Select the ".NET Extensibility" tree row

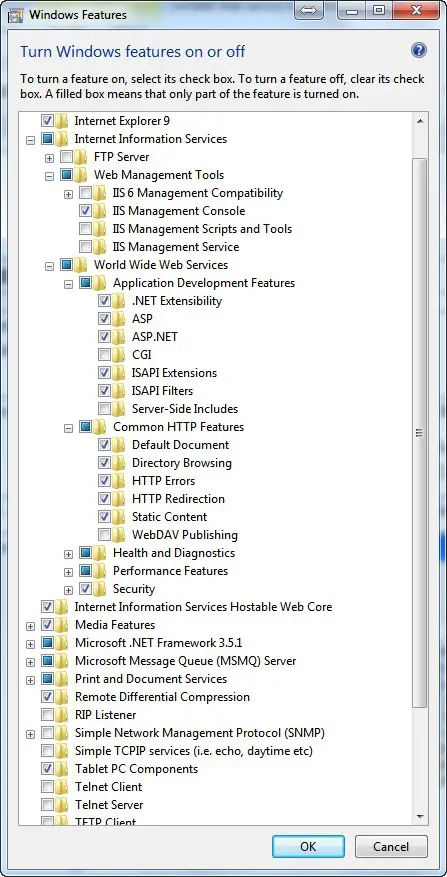(177, 300)
